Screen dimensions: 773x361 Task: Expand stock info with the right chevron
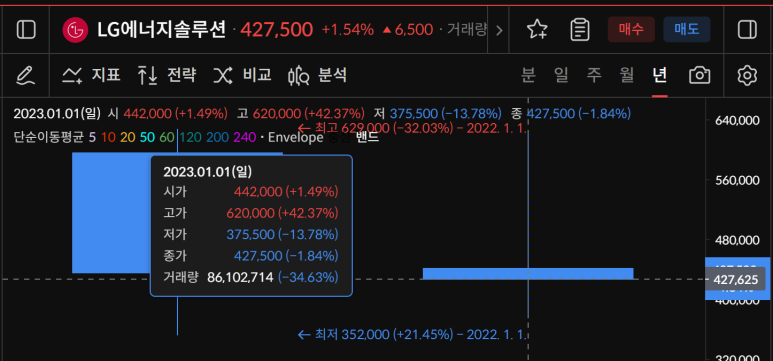499,31
